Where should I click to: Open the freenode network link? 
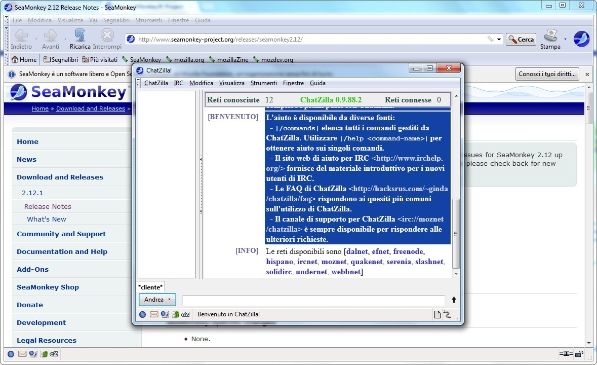click(x=408, y=252)
